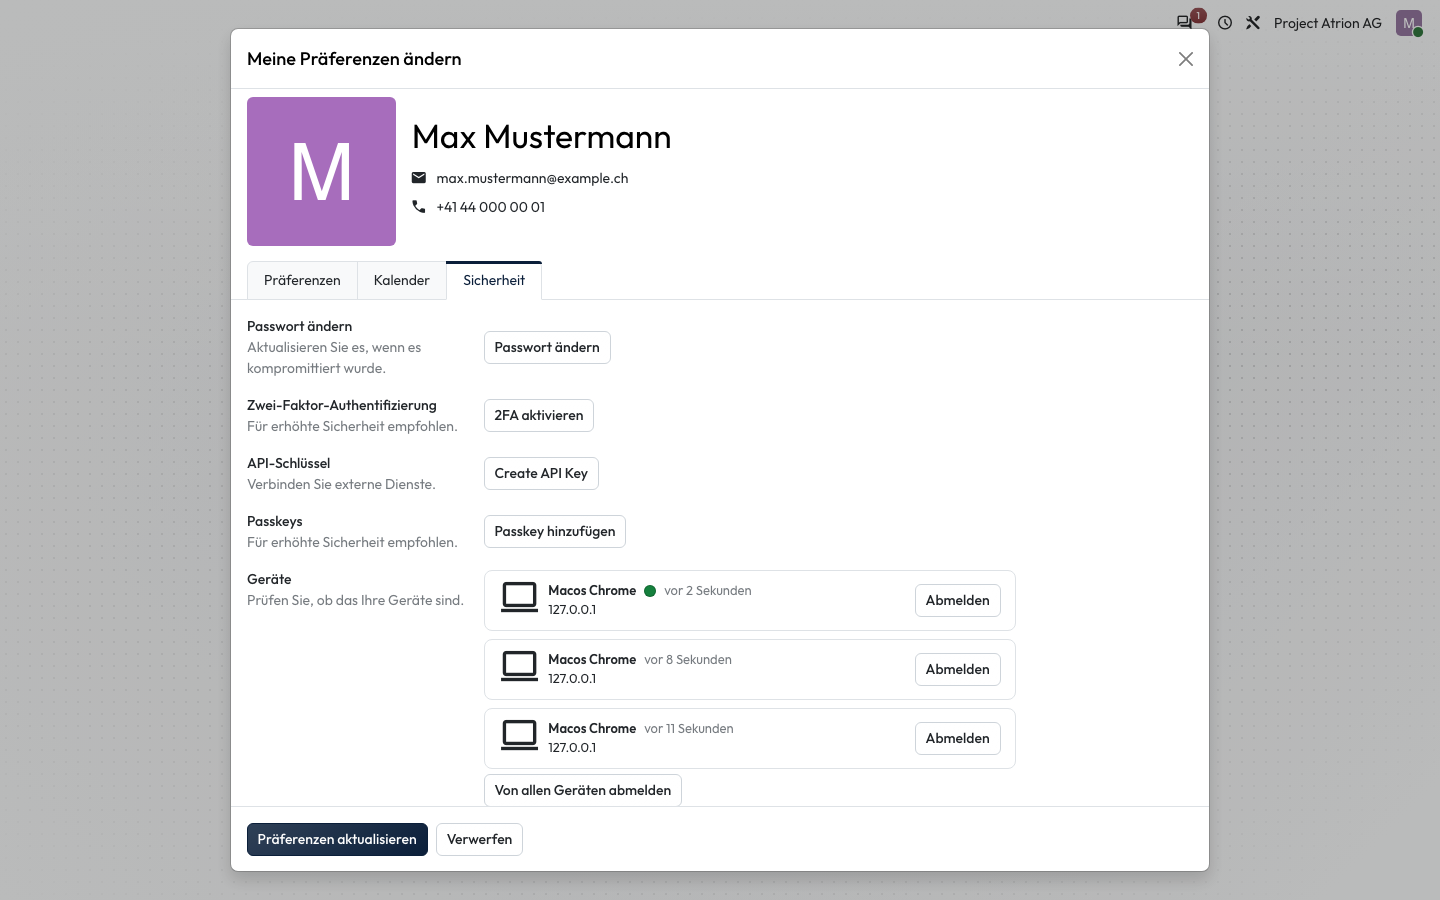The width and height of the screenshot is (1440, 900).
Task: Open the chat messages icon with notification badge
Action: point(1185,22)
